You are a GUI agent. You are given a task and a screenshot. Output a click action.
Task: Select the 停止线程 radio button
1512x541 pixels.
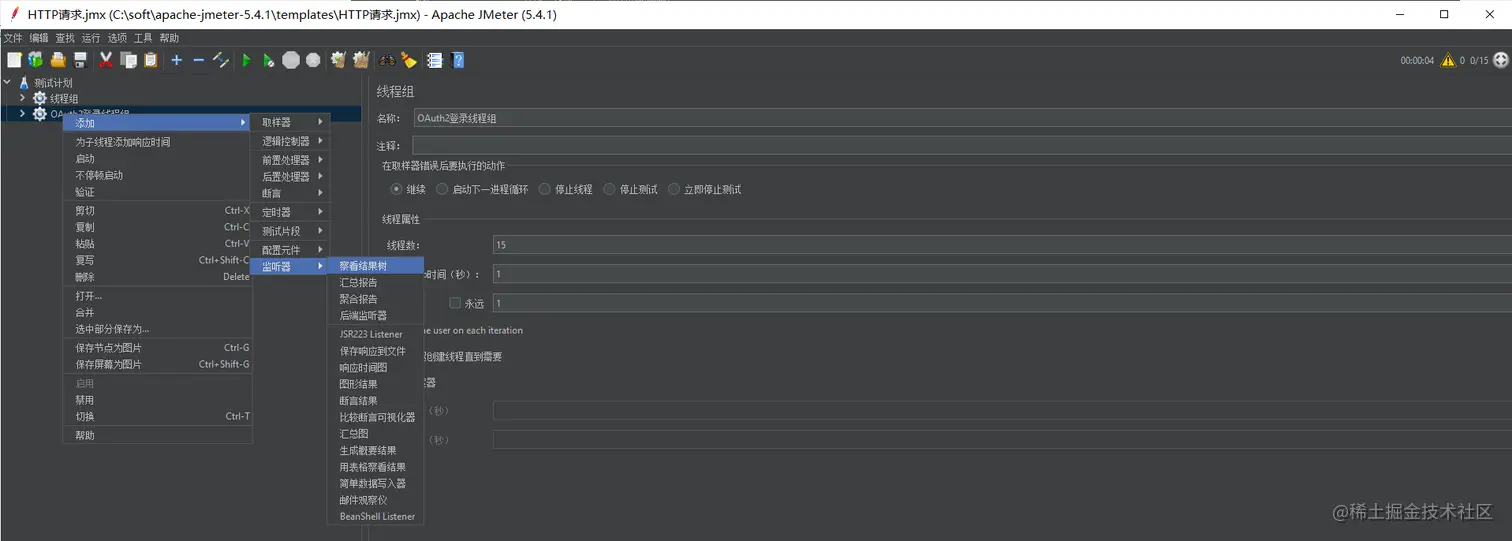pyautogui.click(x=544, y=189)
